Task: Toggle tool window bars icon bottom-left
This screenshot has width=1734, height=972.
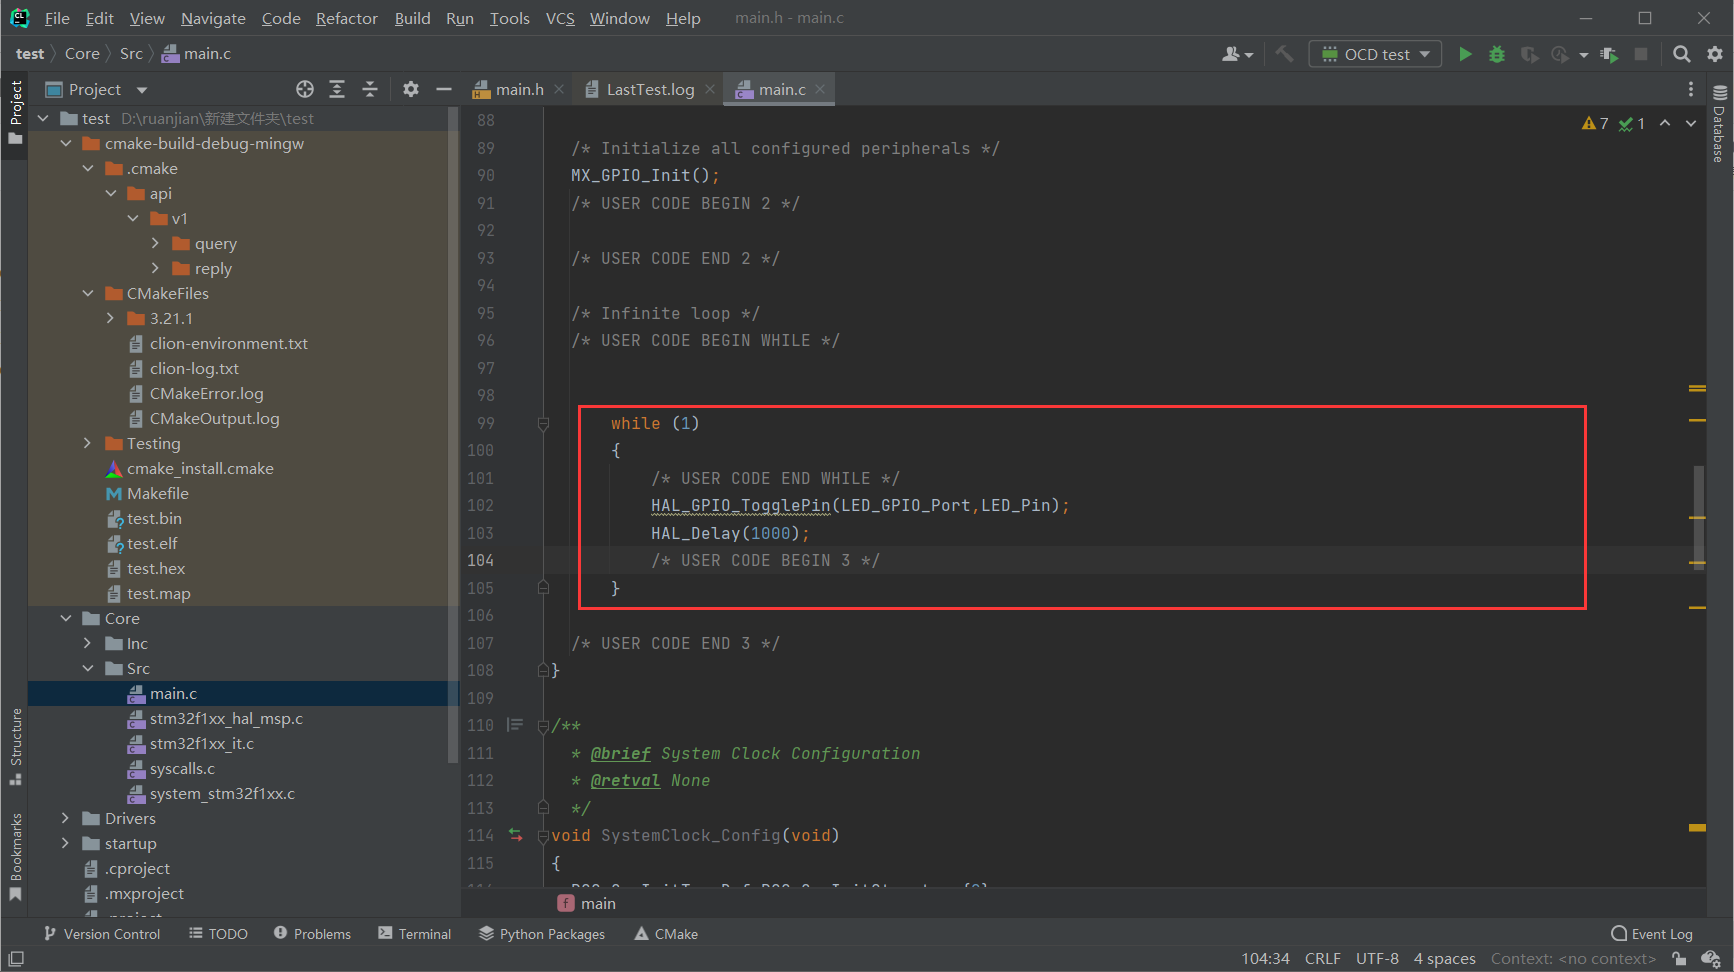Action: (16, 958)
